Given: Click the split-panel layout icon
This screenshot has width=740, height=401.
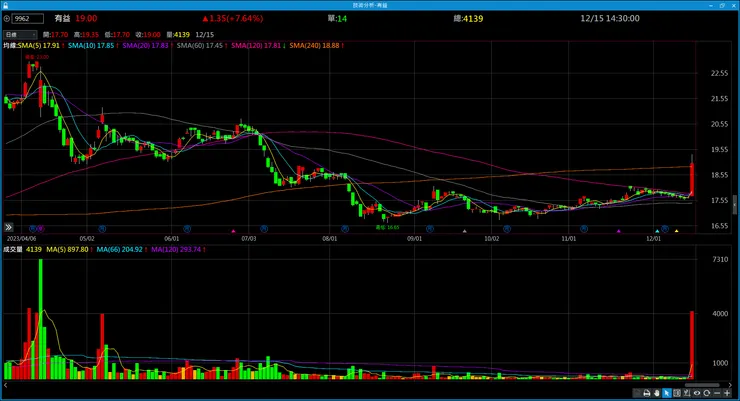Looking at the screenshot, I should tap(677, 393).
